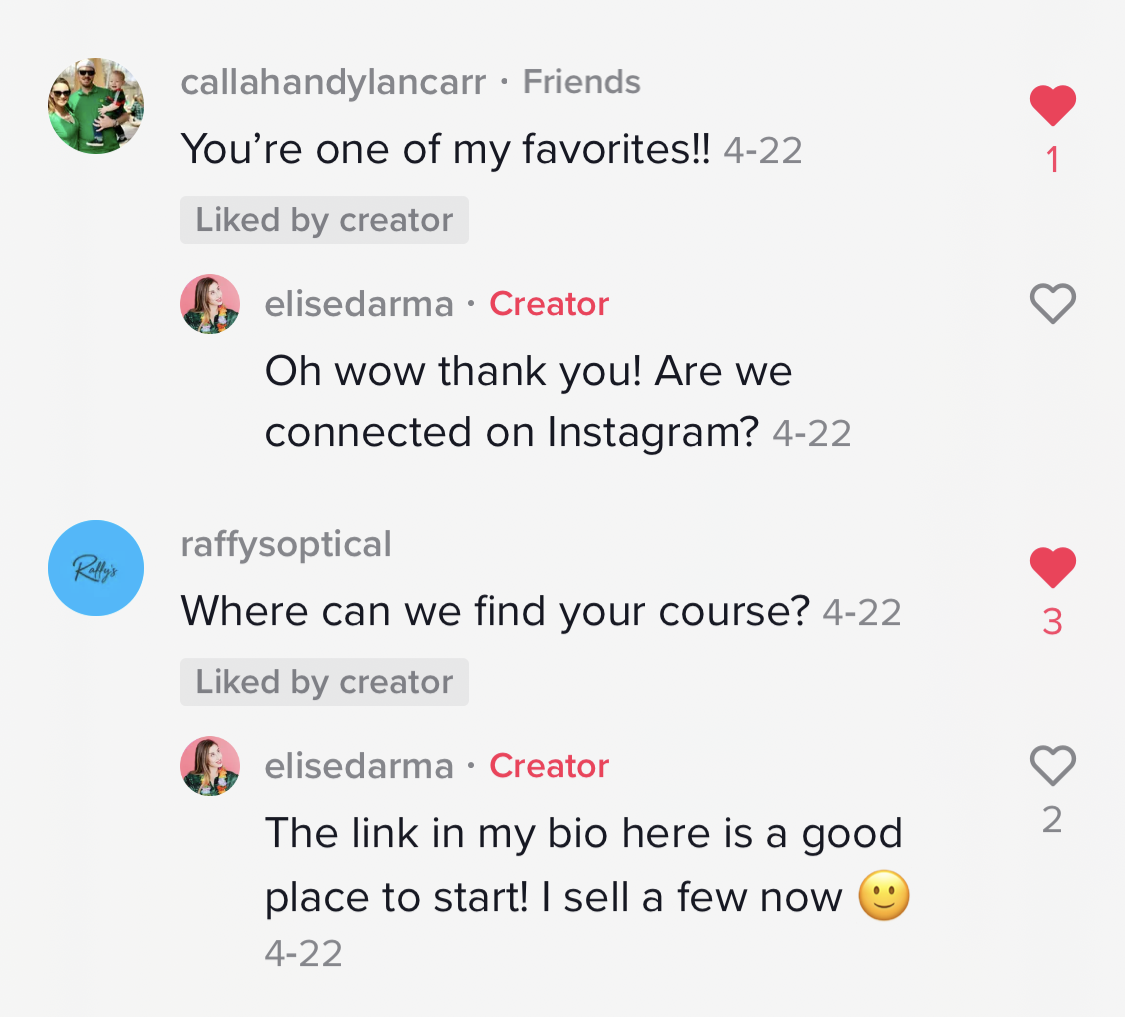This screenshot has height=1017, width=1125.
Task: Select the 'Where can we find your course?' comment
Action: pyautogui.click(x=494, y=612)
